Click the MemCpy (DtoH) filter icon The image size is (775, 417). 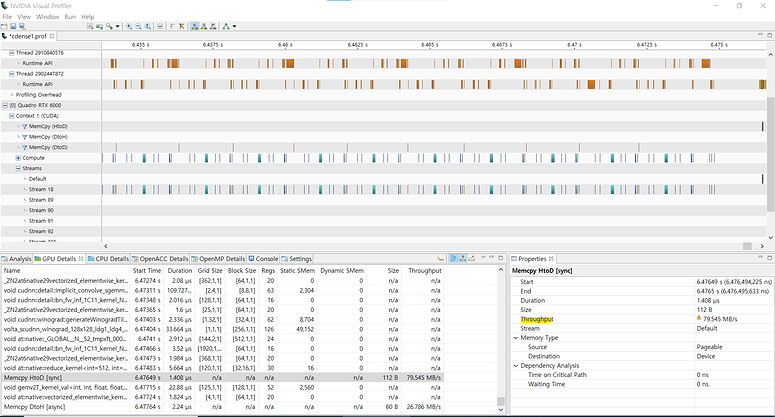click(x=24, y=136)
